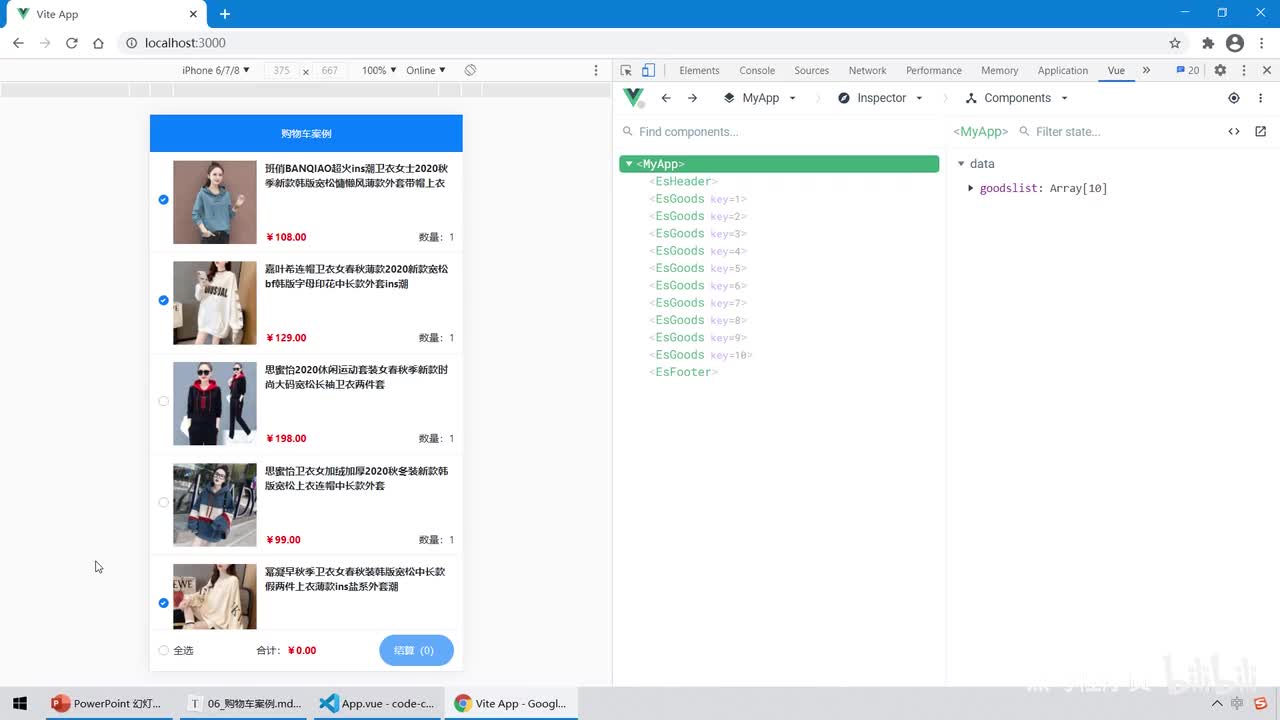Viewport: 1280px width, 720px height.
Task: Click the browser back arrow
Action: (18, 43)
